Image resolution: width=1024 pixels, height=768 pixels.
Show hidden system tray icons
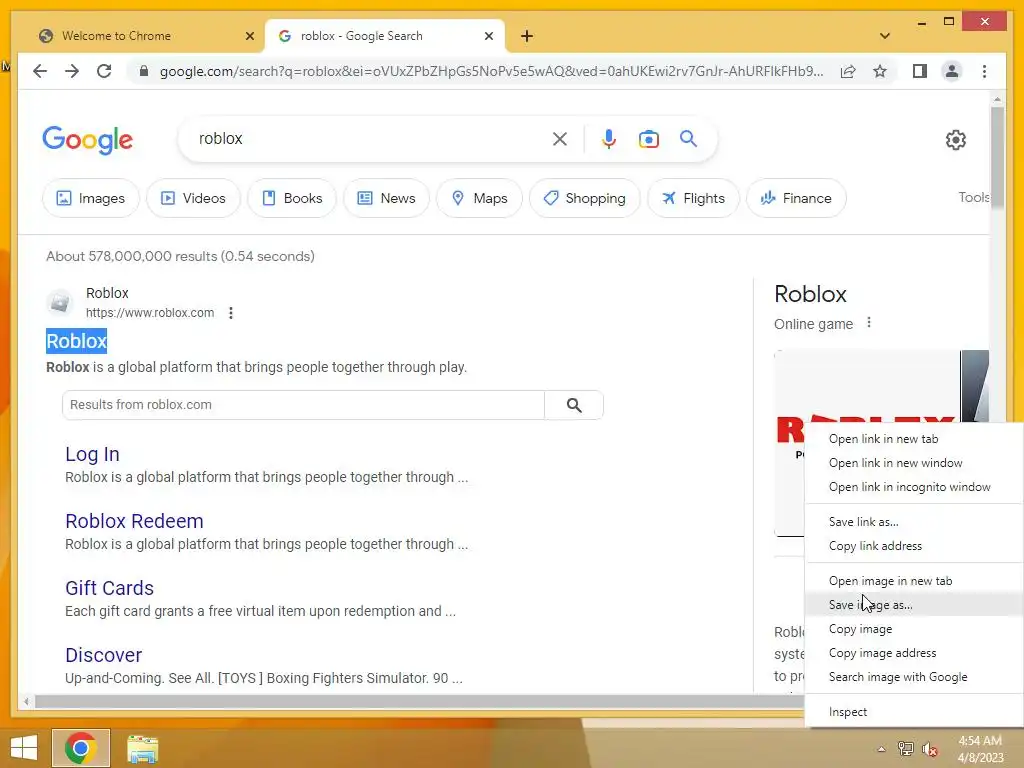[881, 749]
